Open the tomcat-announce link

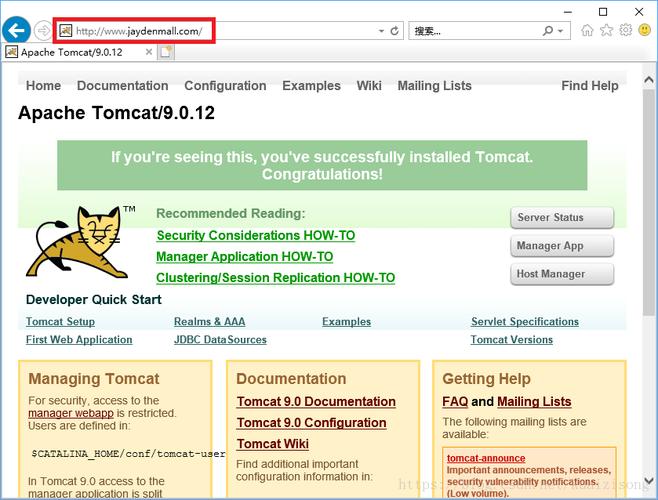pyautogui.click(x=486, y=458)
